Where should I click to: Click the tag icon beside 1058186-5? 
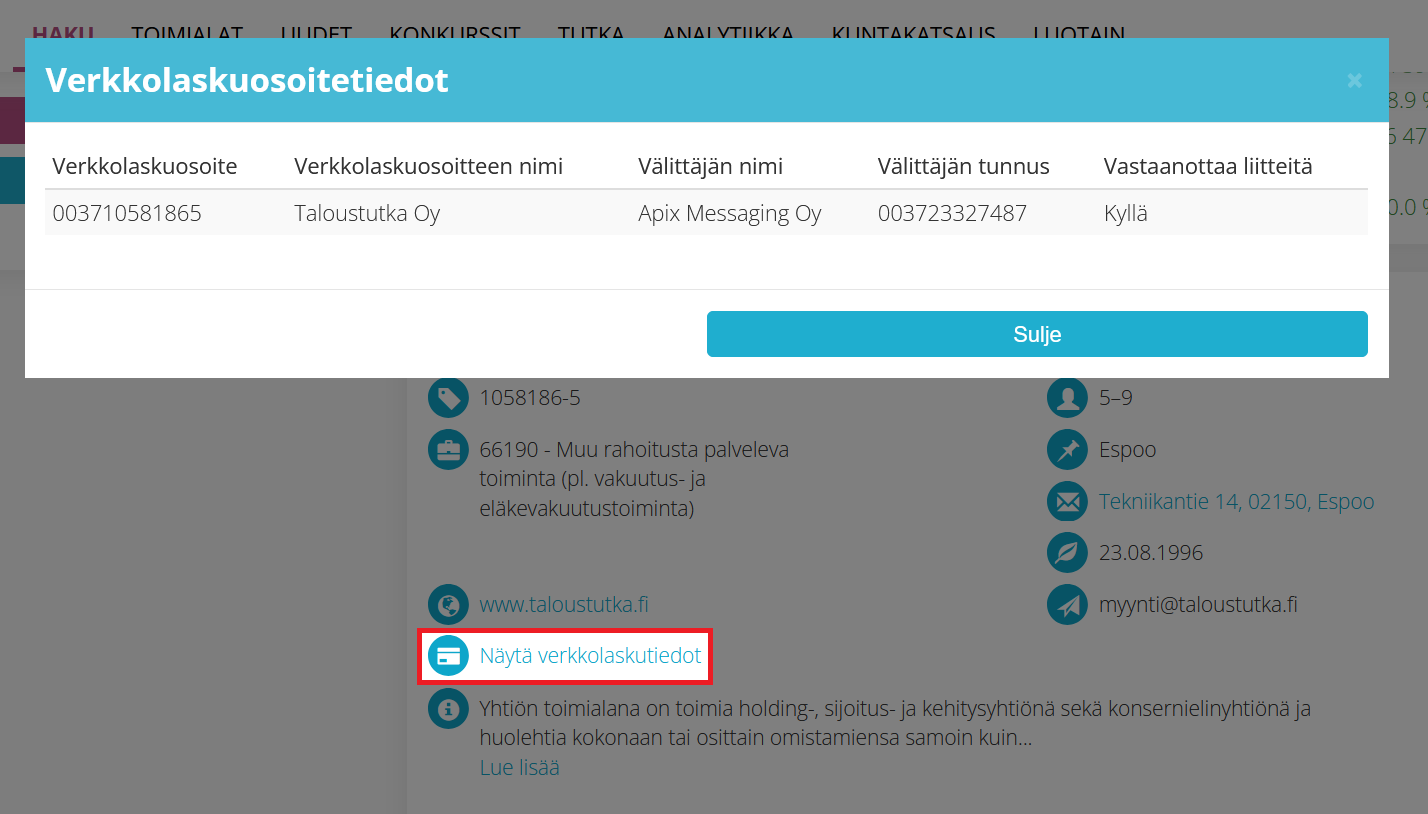(x=448, y=398)
